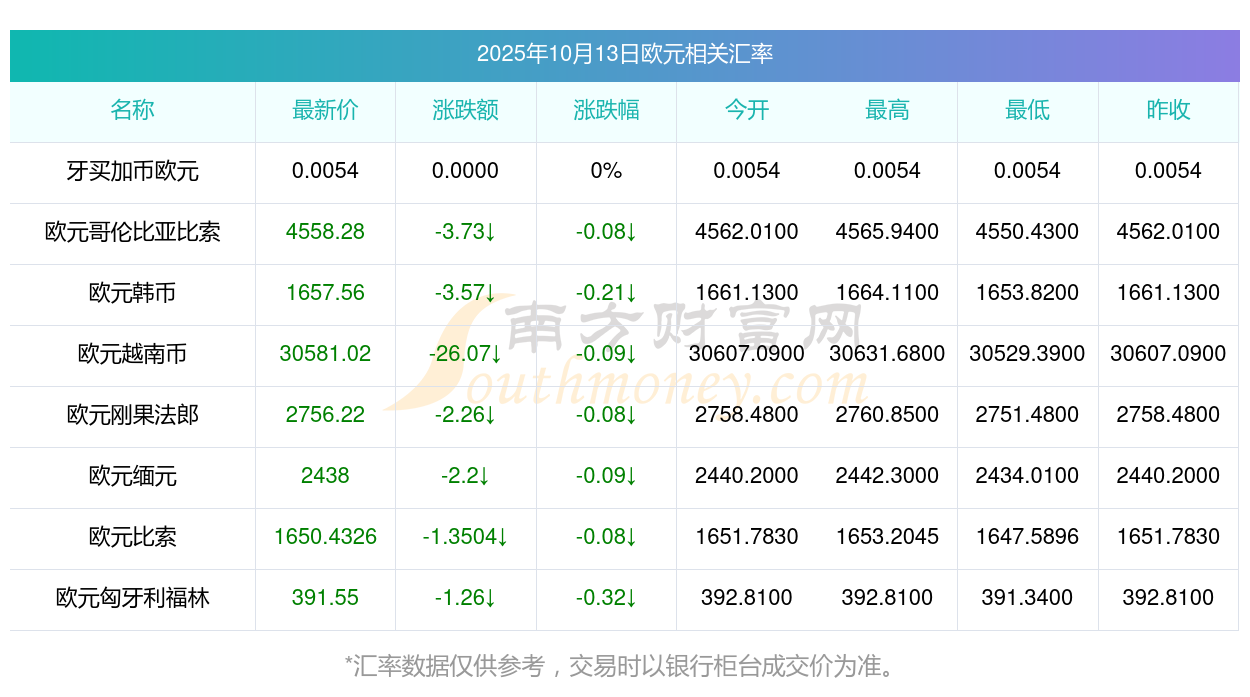Click high value 1653.2045

tap(887, 537)
